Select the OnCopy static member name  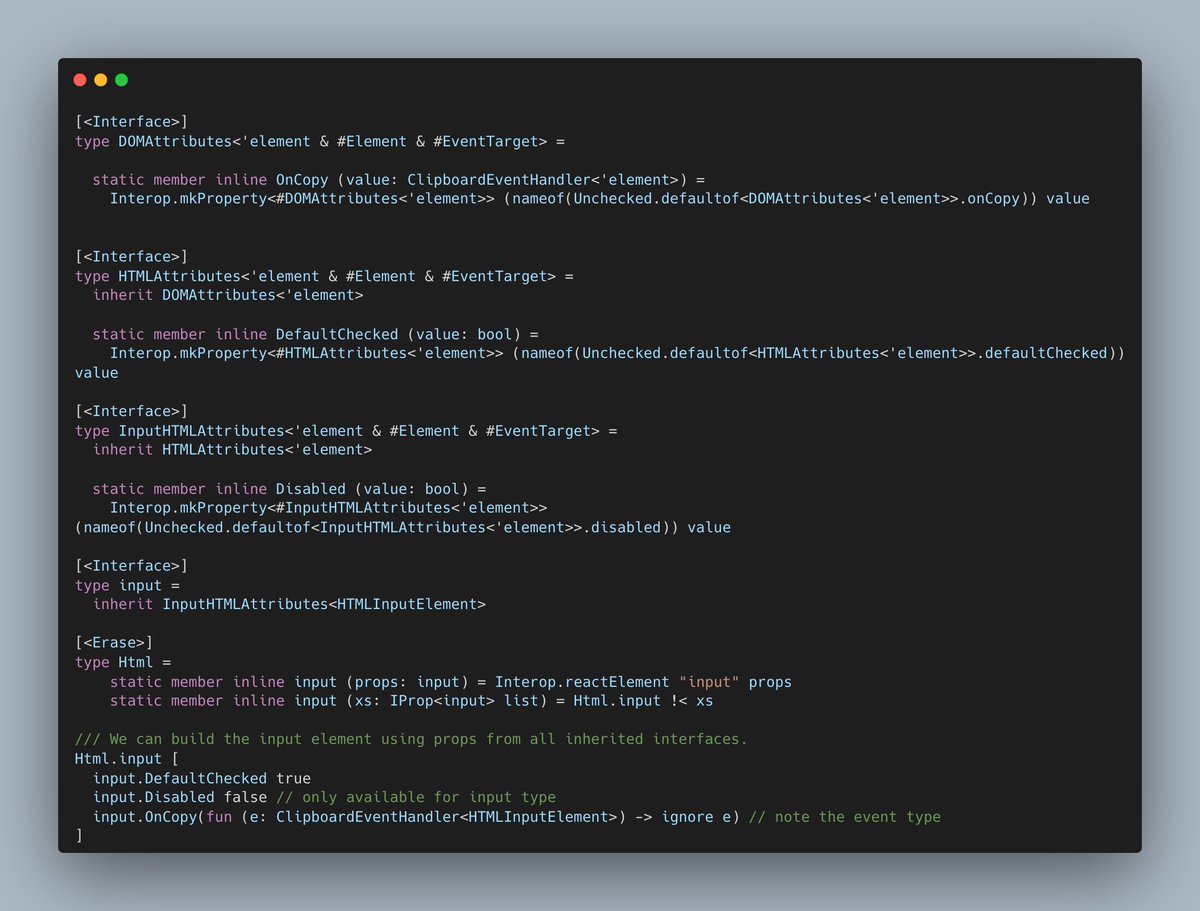click(x=301, y=179)
